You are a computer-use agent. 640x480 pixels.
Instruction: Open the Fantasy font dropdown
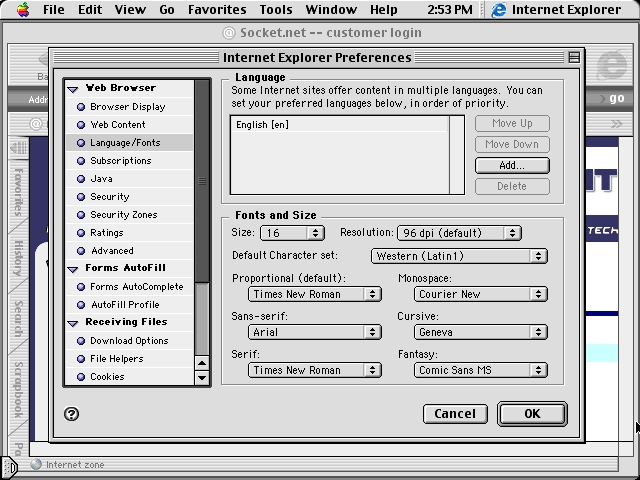click(481, 370)
